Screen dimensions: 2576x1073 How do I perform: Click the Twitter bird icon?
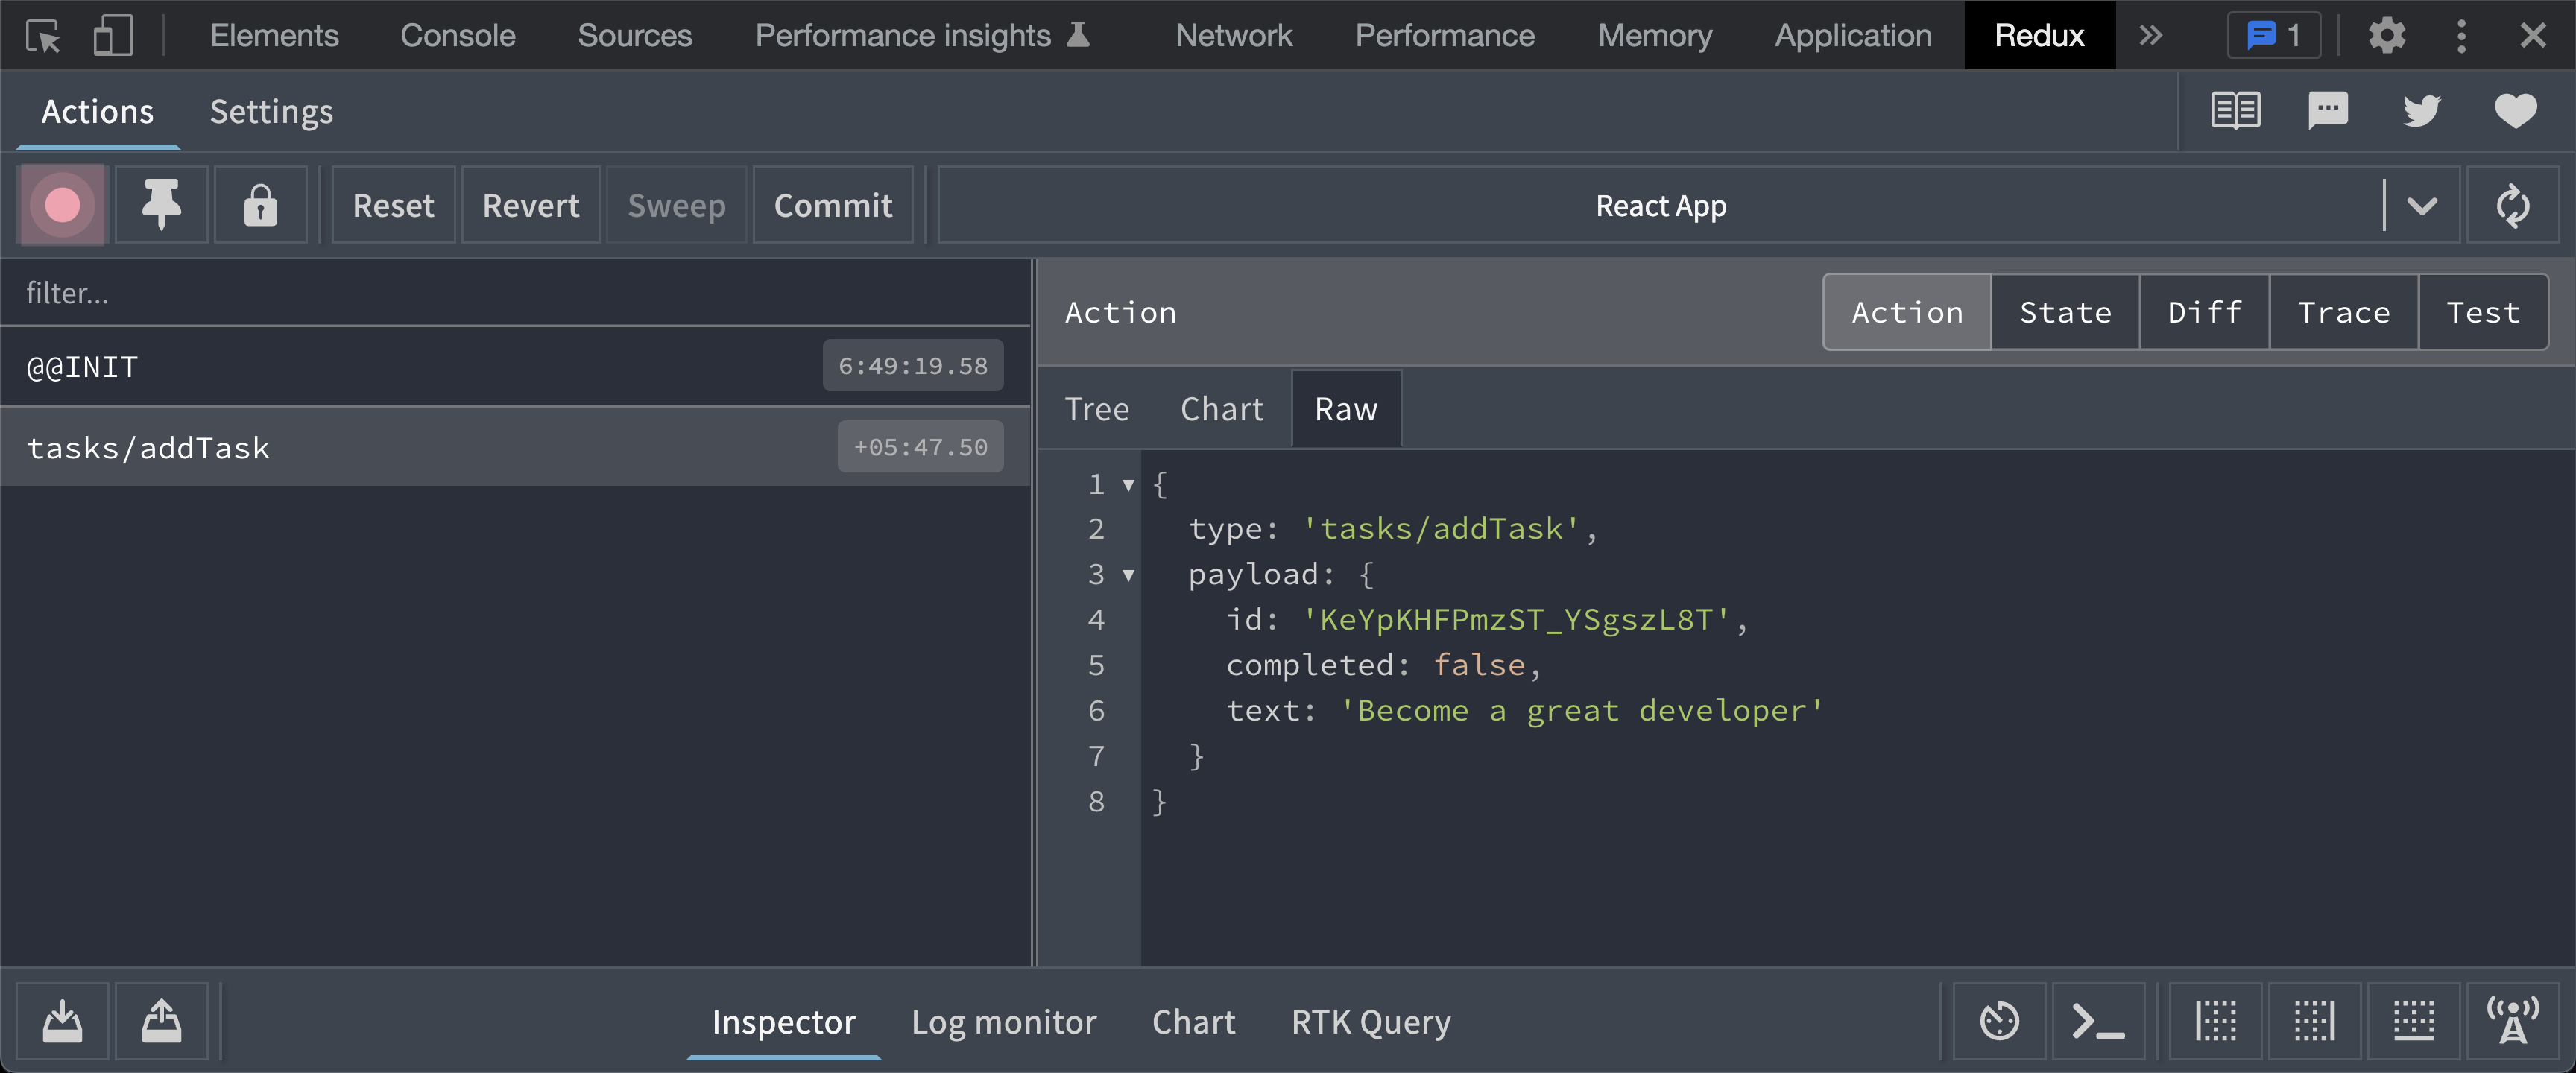click(x=2421, y=111)
